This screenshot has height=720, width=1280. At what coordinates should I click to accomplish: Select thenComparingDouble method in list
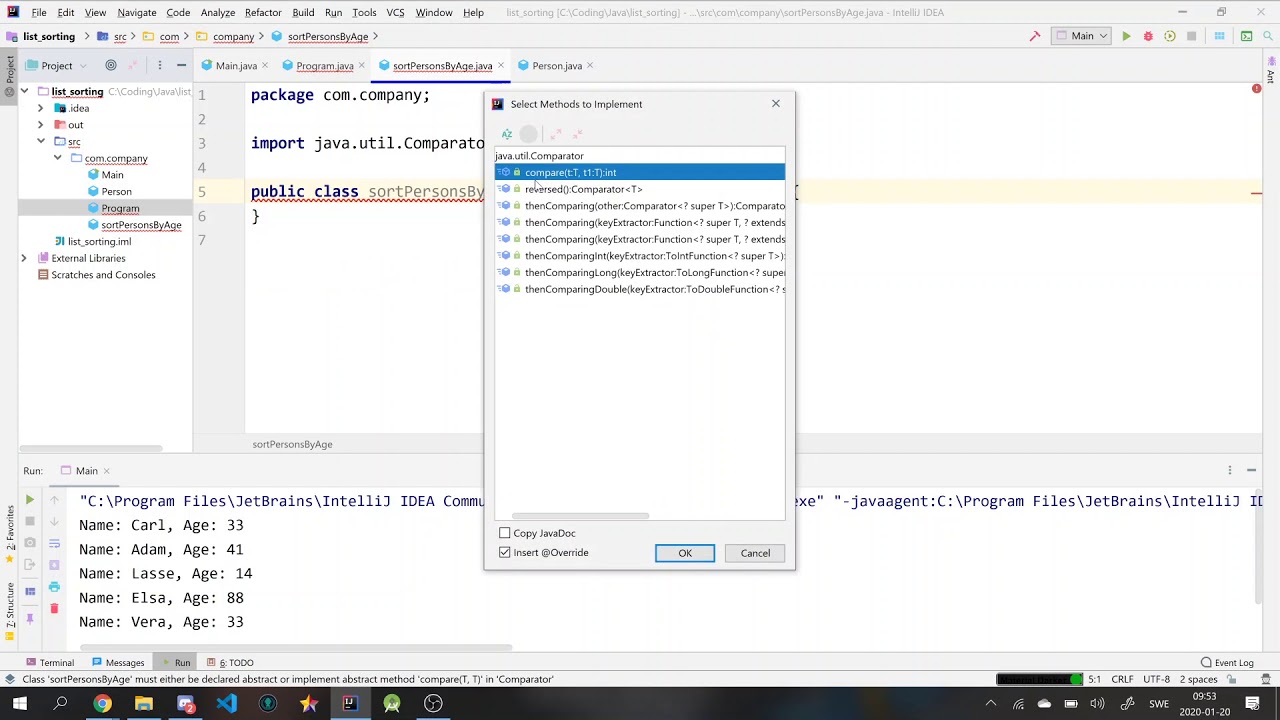[640, 289]
